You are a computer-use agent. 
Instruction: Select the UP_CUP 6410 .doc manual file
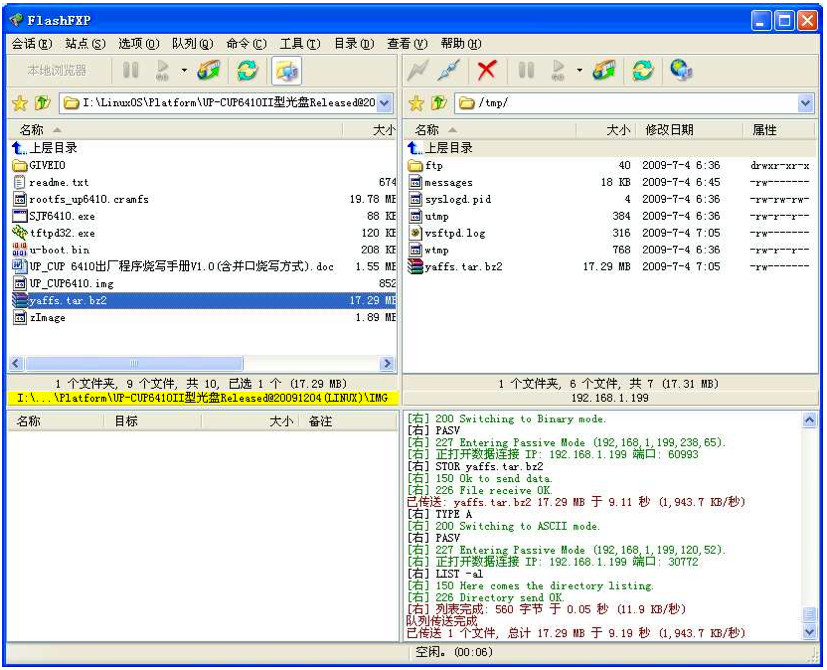click(x=203, y=266)
